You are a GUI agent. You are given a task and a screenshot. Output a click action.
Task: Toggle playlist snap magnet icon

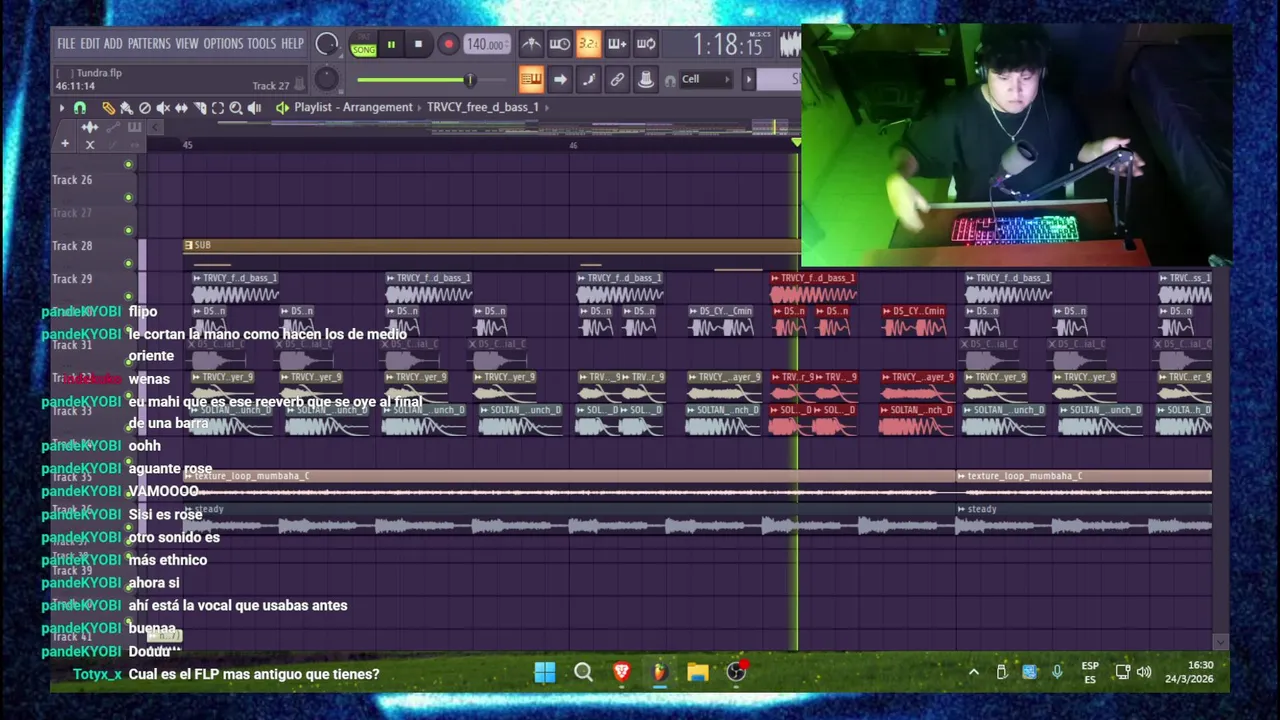coord(80,108)
